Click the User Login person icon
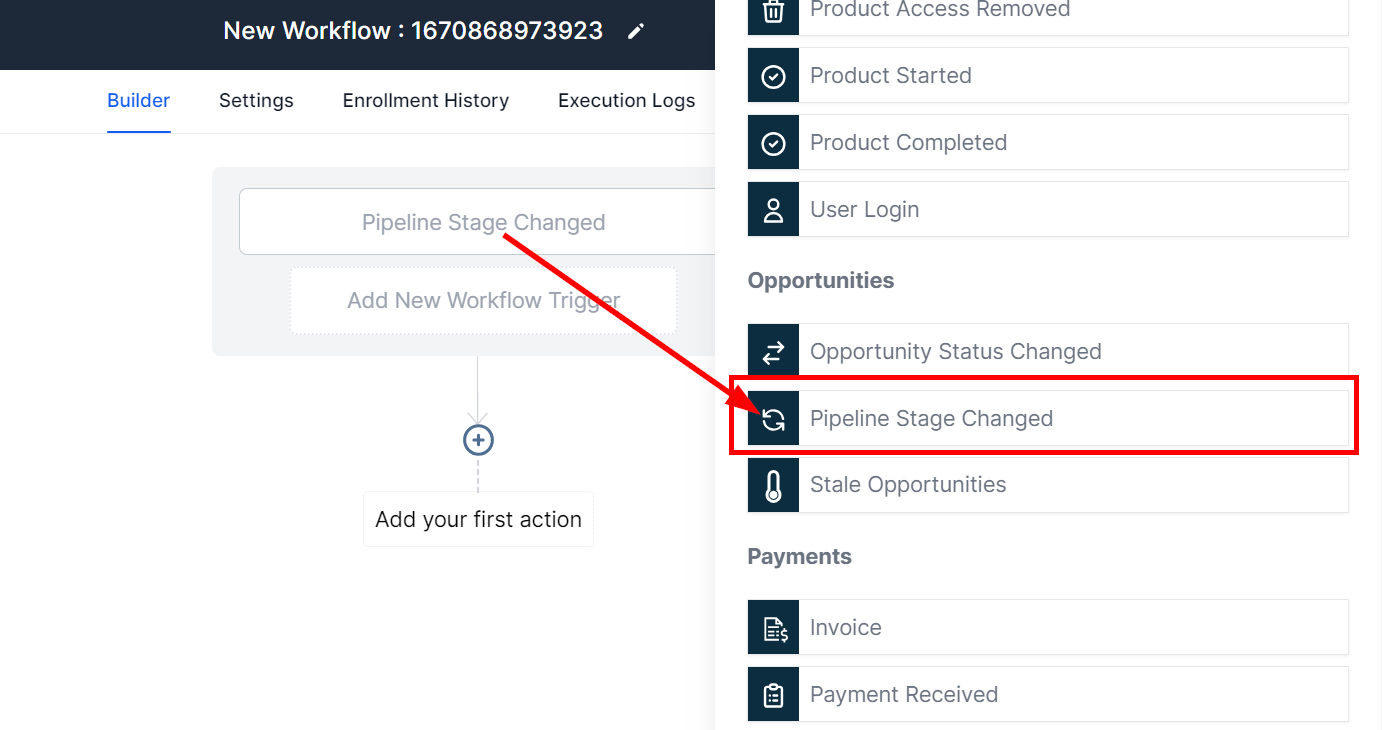The image size is (1382, 730). pos(773,210)
